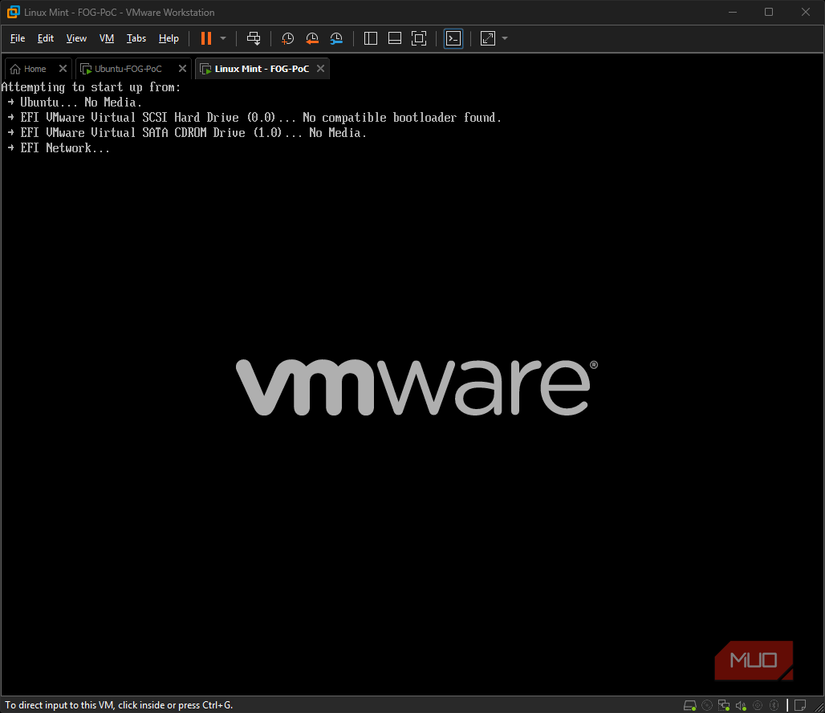Open the File menu
The width and height of the screenshot is (825, 713).
coord(17,38)
